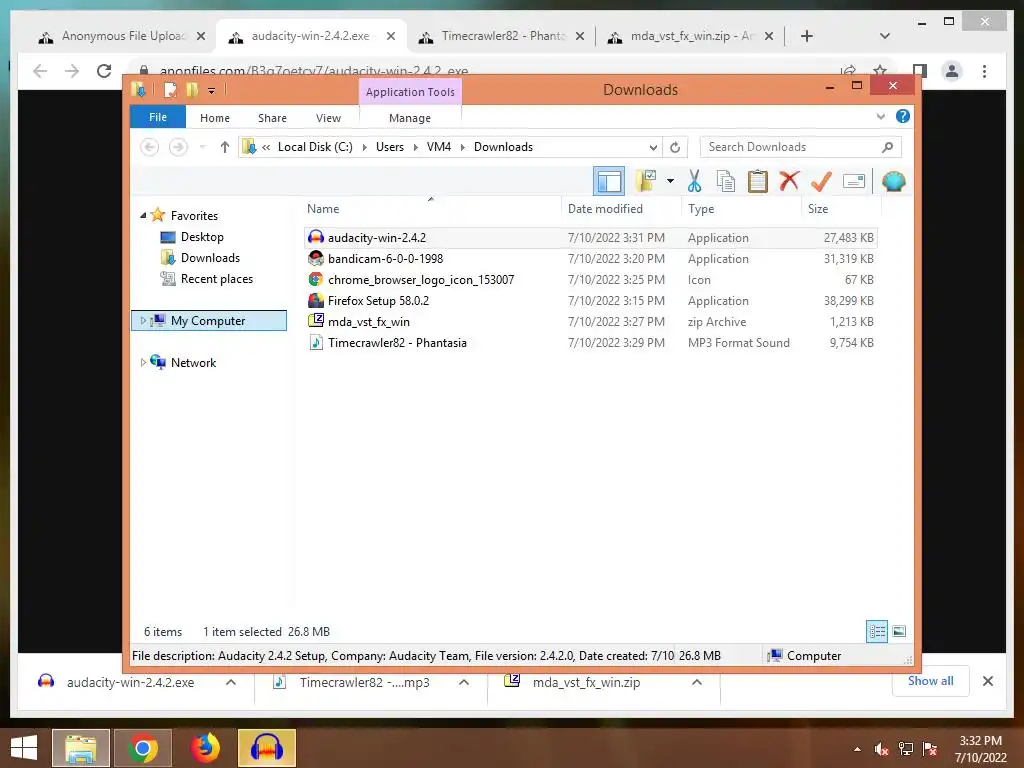
Task: Open the View ribbon tab
Action: 328,118
